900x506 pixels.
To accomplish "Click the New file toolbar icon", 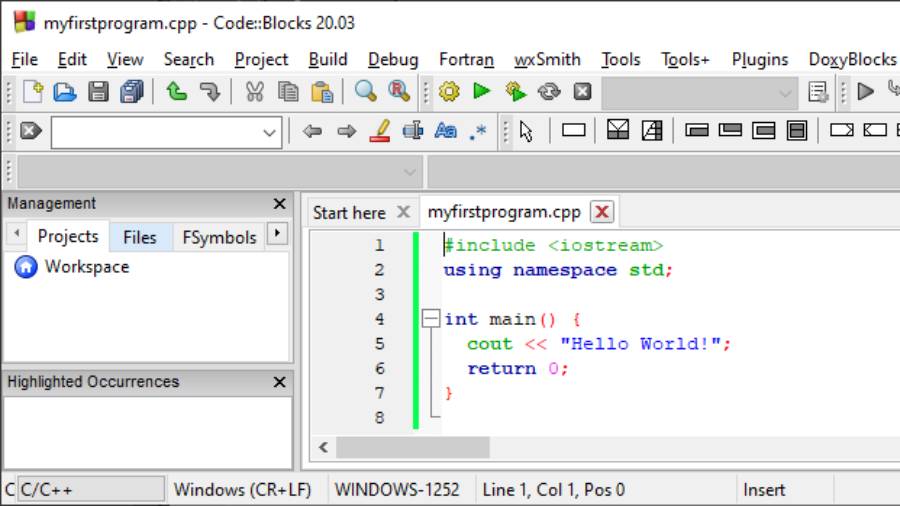I will point(33,93).
